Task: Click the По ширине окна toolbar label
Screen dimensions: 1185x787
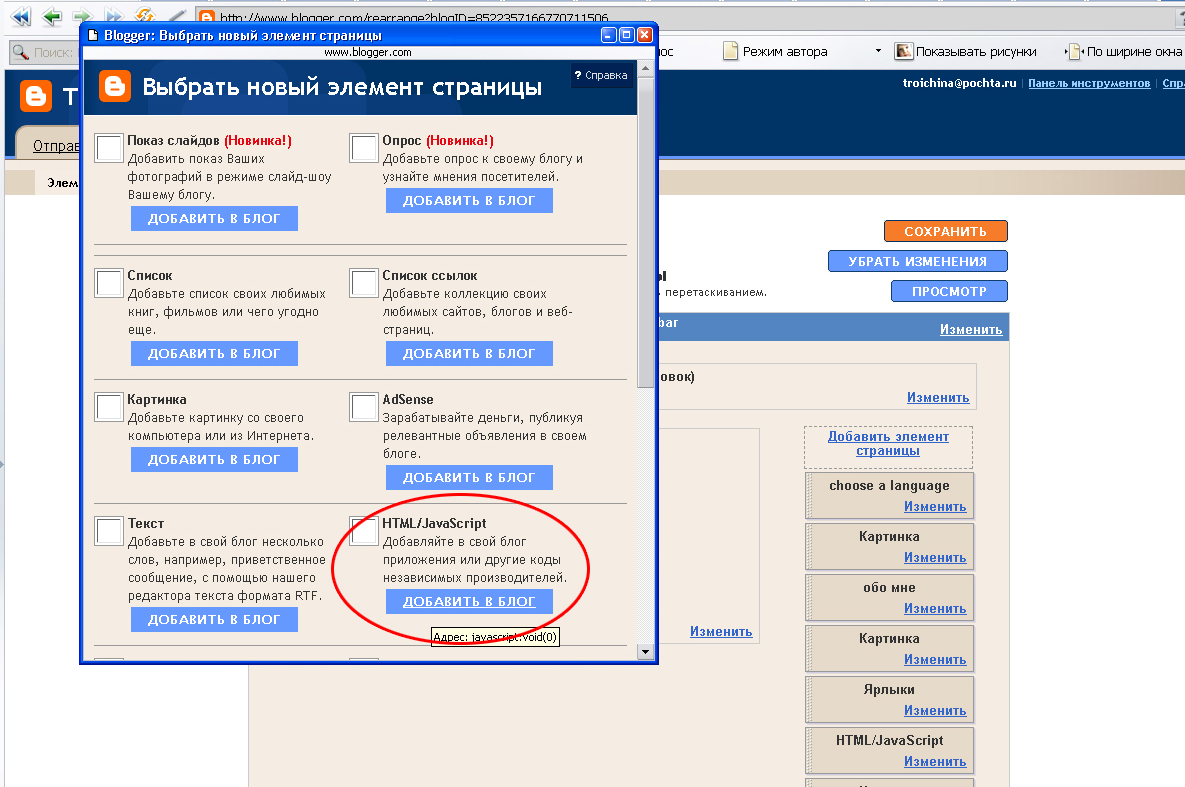Action: point(1134,51)
